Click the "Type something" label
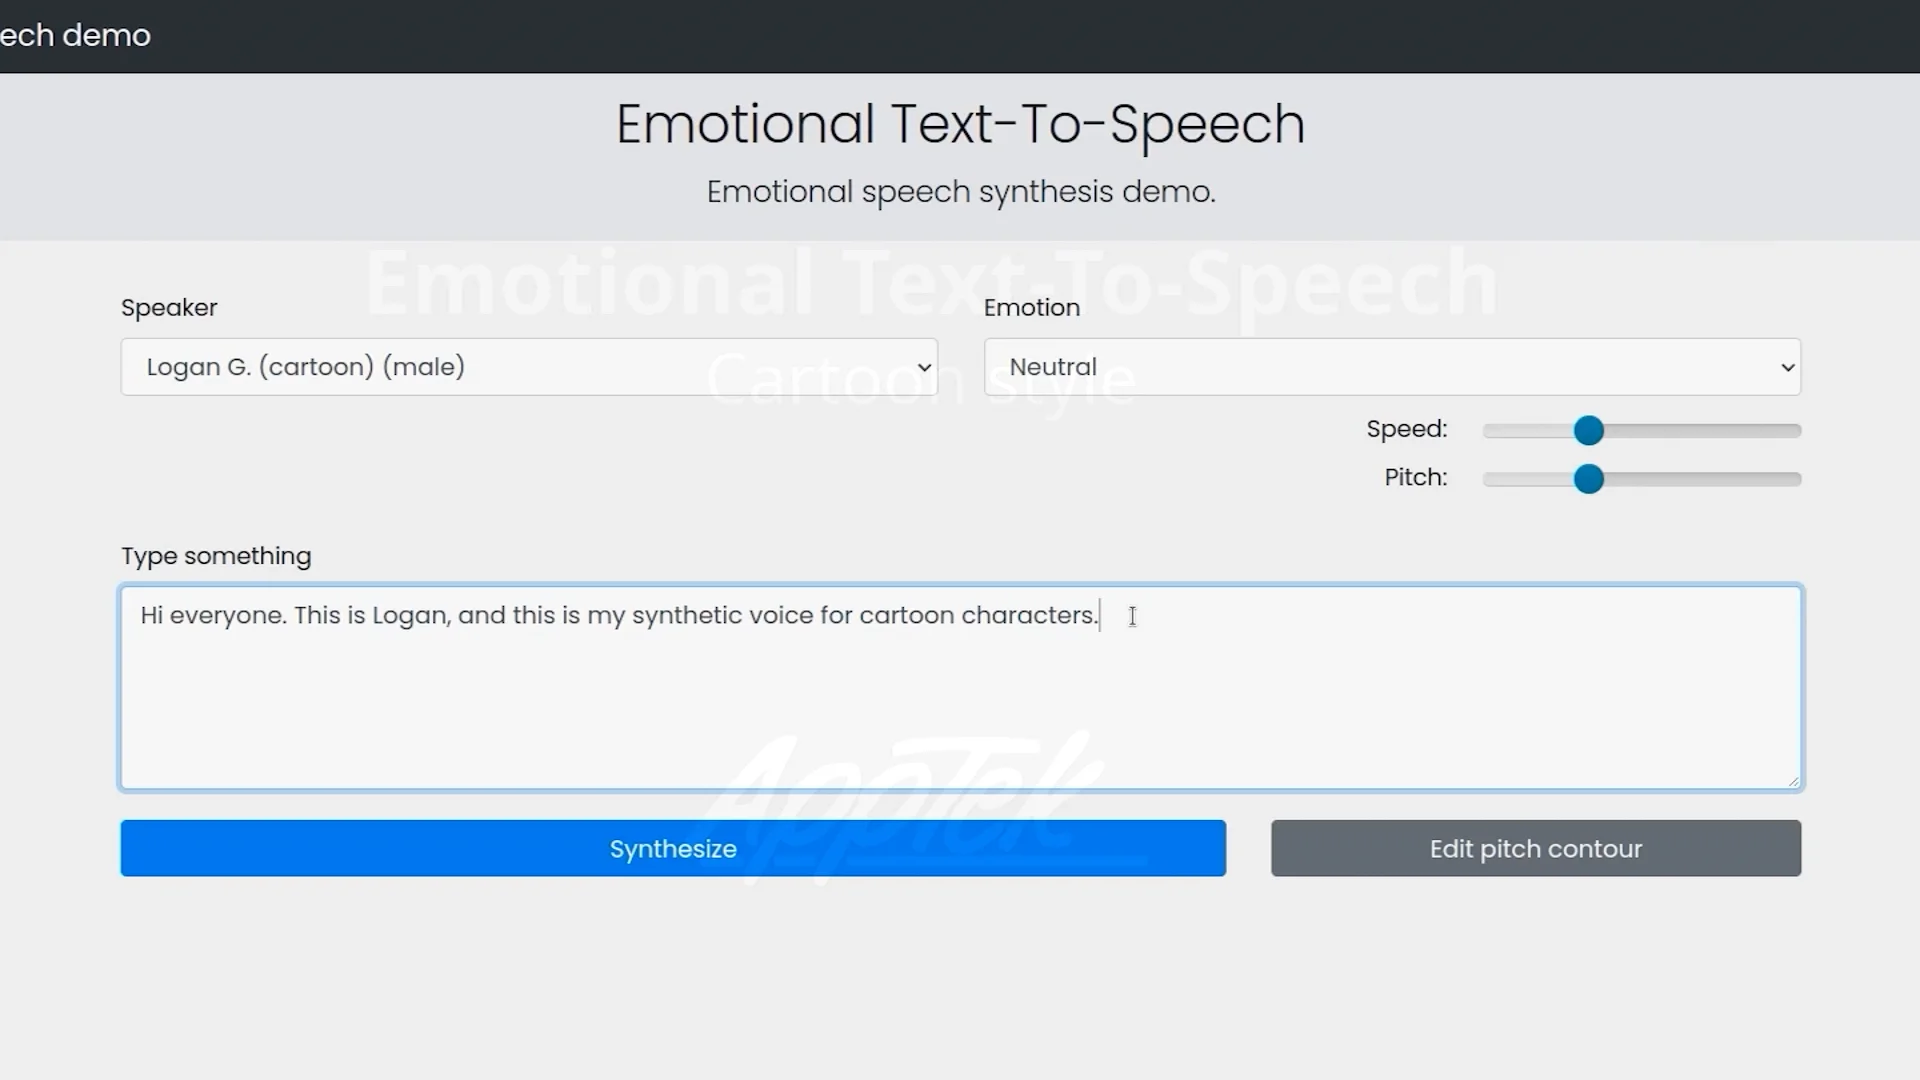The image size is (1920, 1080). (216, 556)
